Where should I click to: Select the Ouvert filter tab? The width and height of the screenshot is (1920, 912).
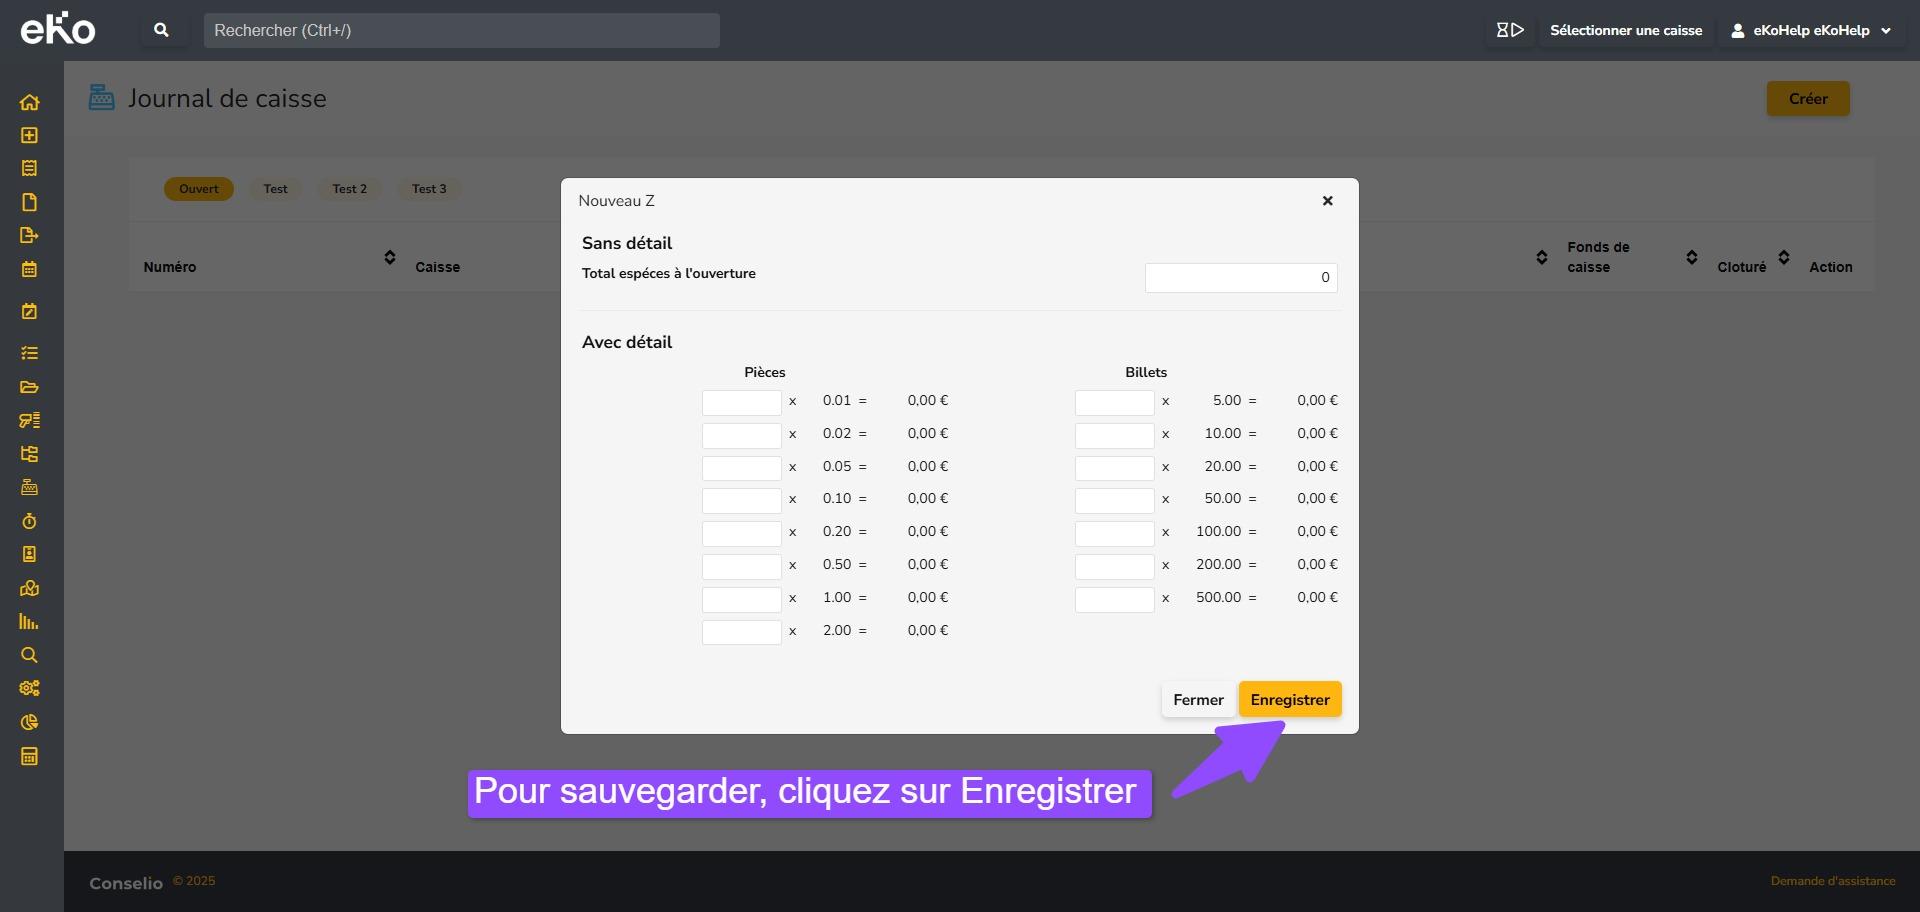(198, 189)
